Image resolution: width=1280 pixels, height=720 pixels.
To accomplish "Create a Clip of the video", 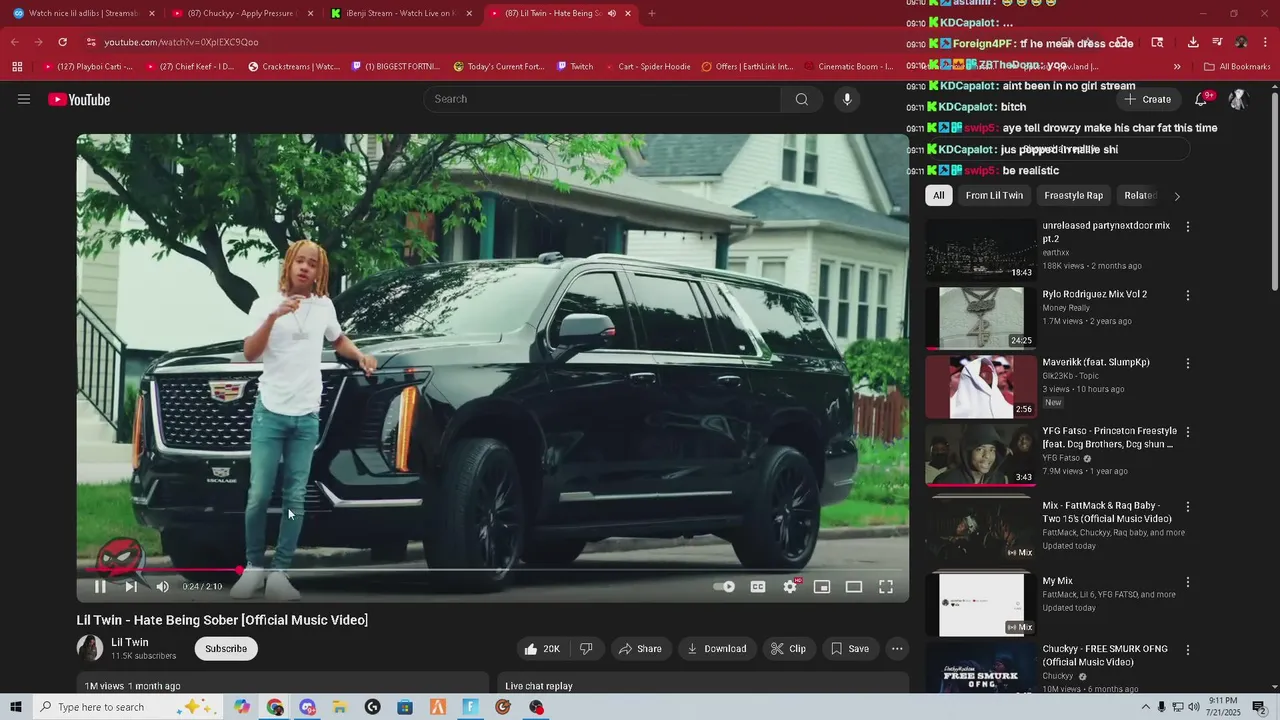I will [x=788, y=649].
